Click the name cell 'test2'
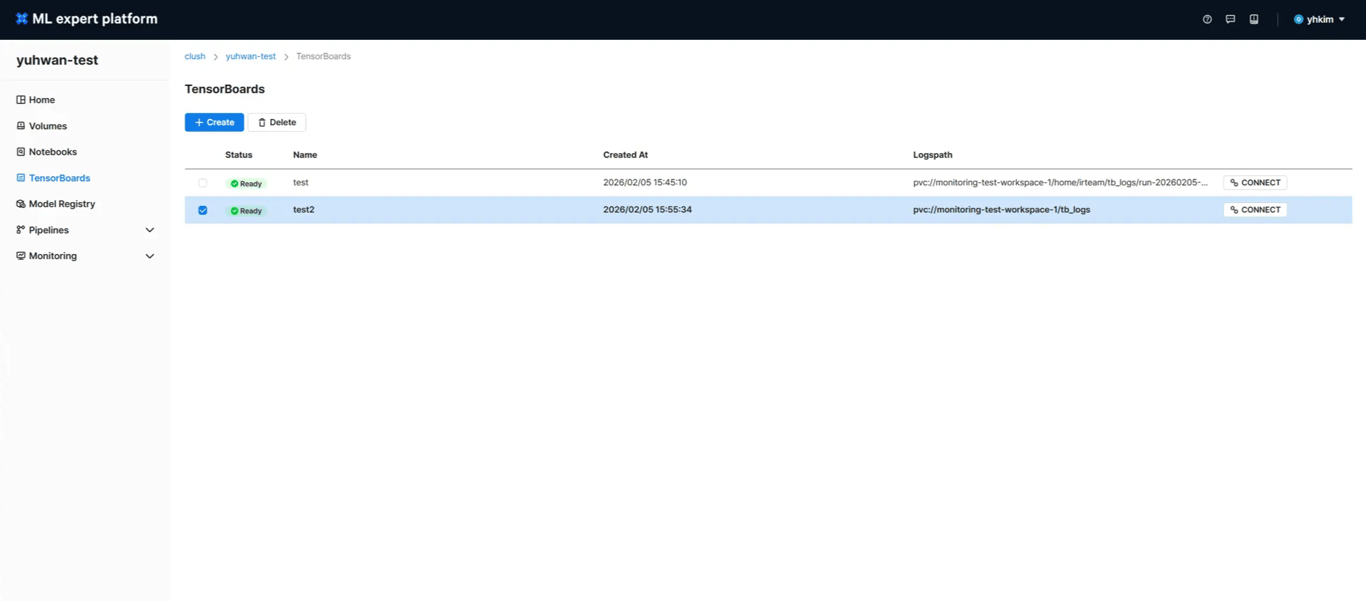1366x601 pixels. point(304,210)
